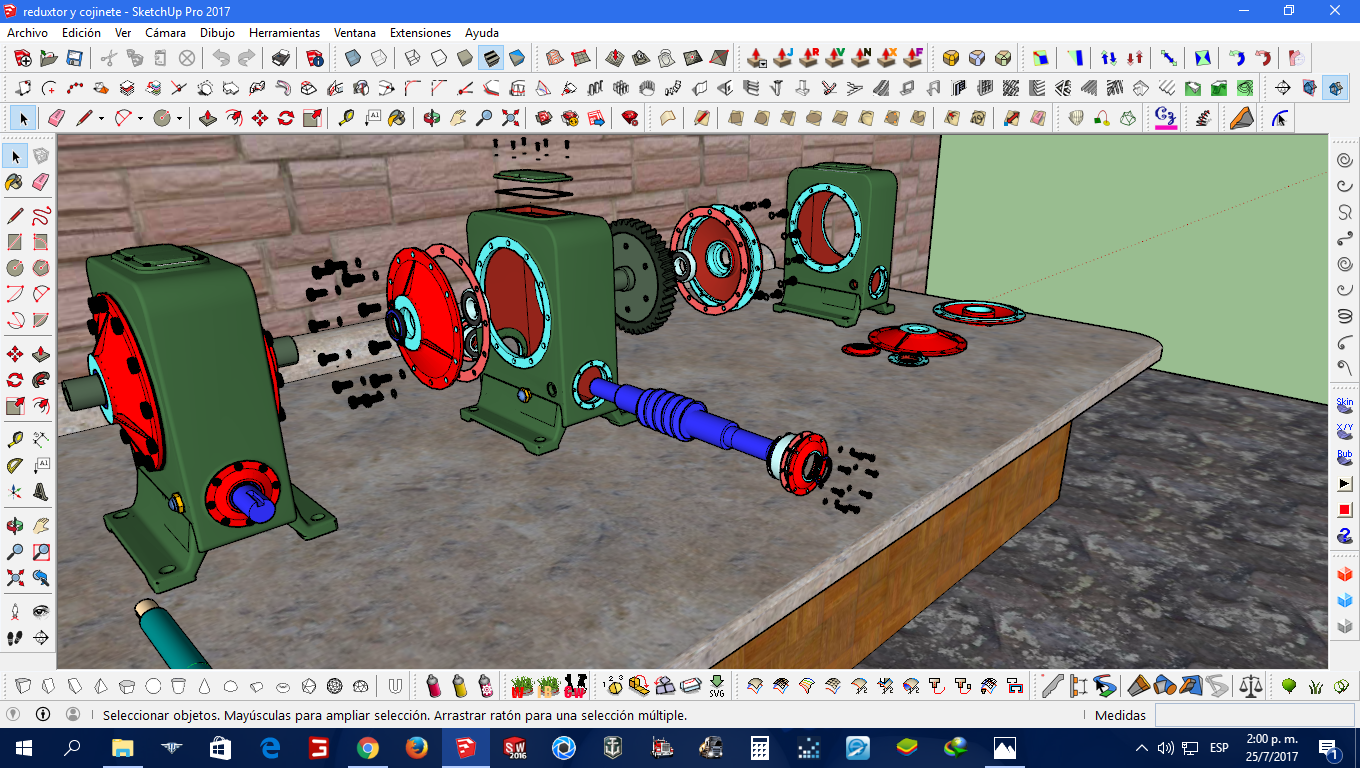This screenshot has width=1360, height=768.
Task: Open existing model with folder icon
Action: point(50,58)
